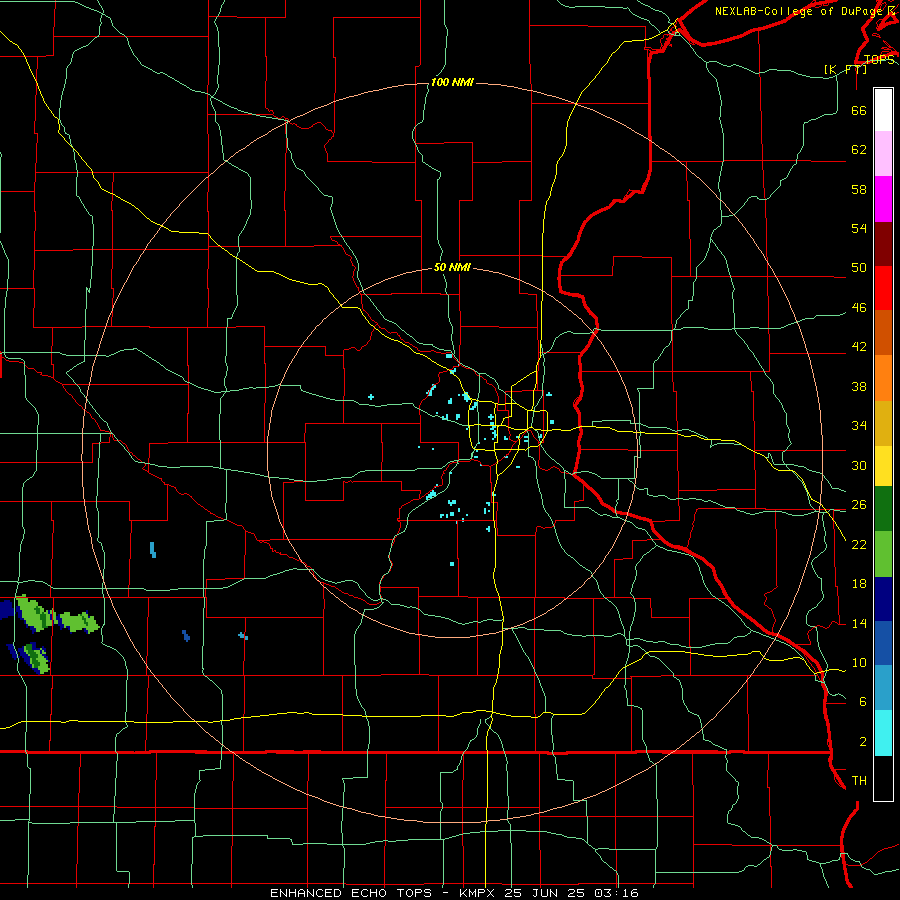Screen dimensions: 900x900
Task: Pick the light blue legend swatch
Action: click(x=883, y=689)
